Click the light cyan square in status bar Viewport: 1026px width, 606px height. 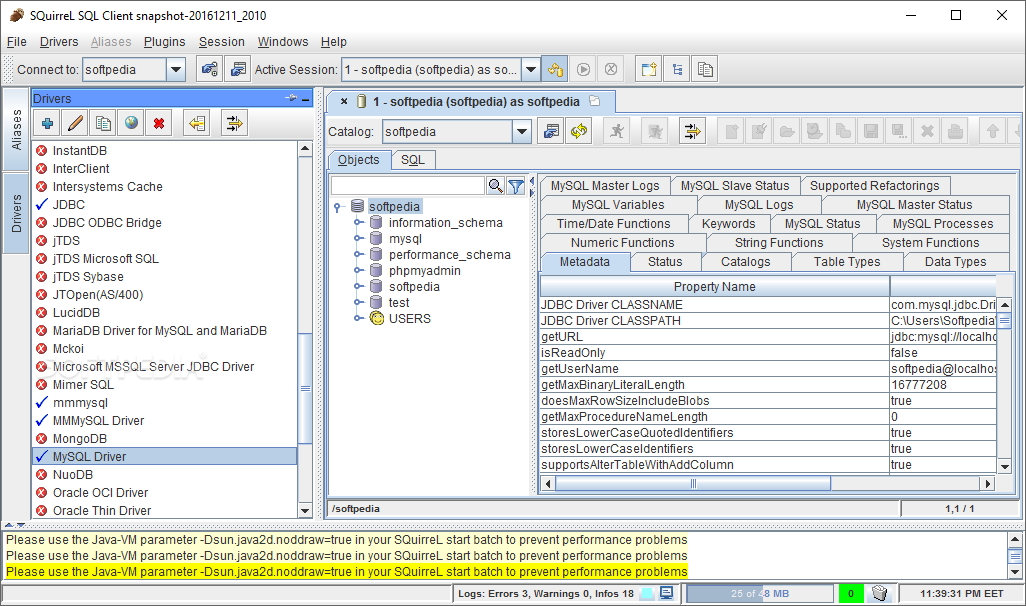click(647, 594)
